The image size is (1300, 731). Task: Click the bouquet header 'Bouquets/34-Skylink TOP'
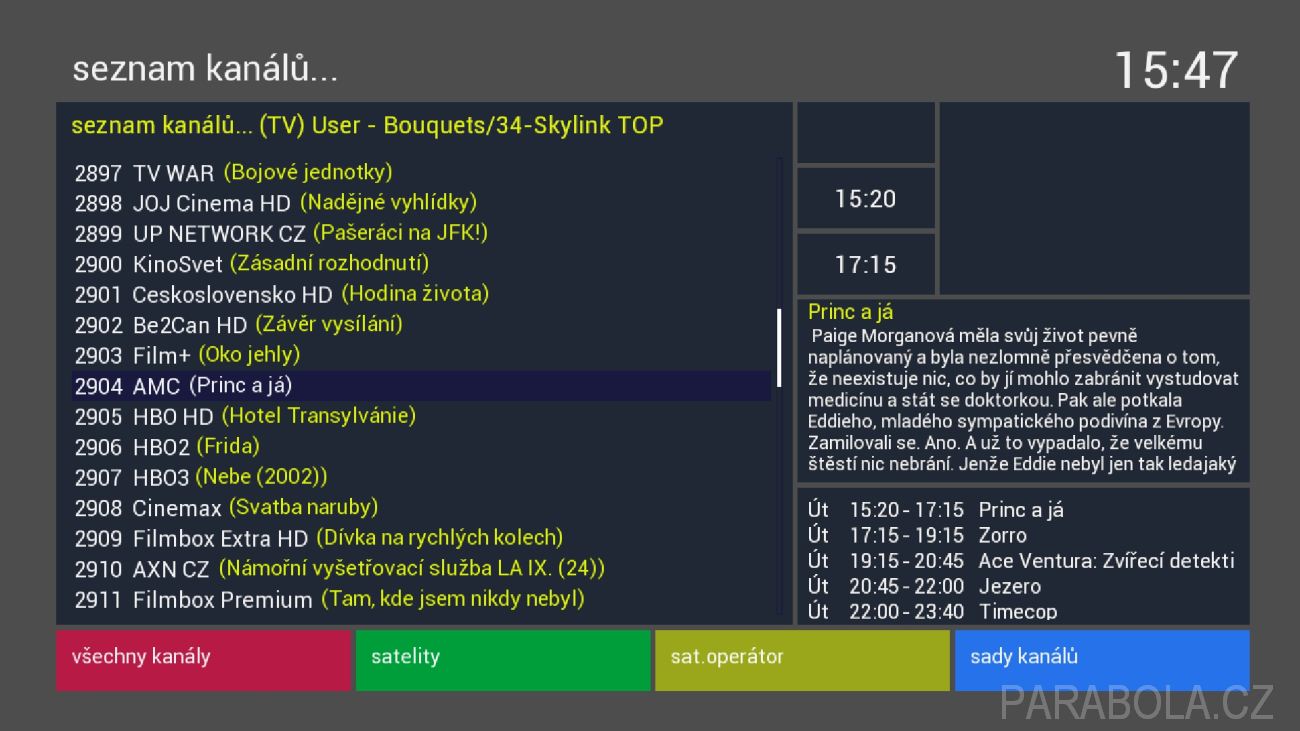point(523,126)
